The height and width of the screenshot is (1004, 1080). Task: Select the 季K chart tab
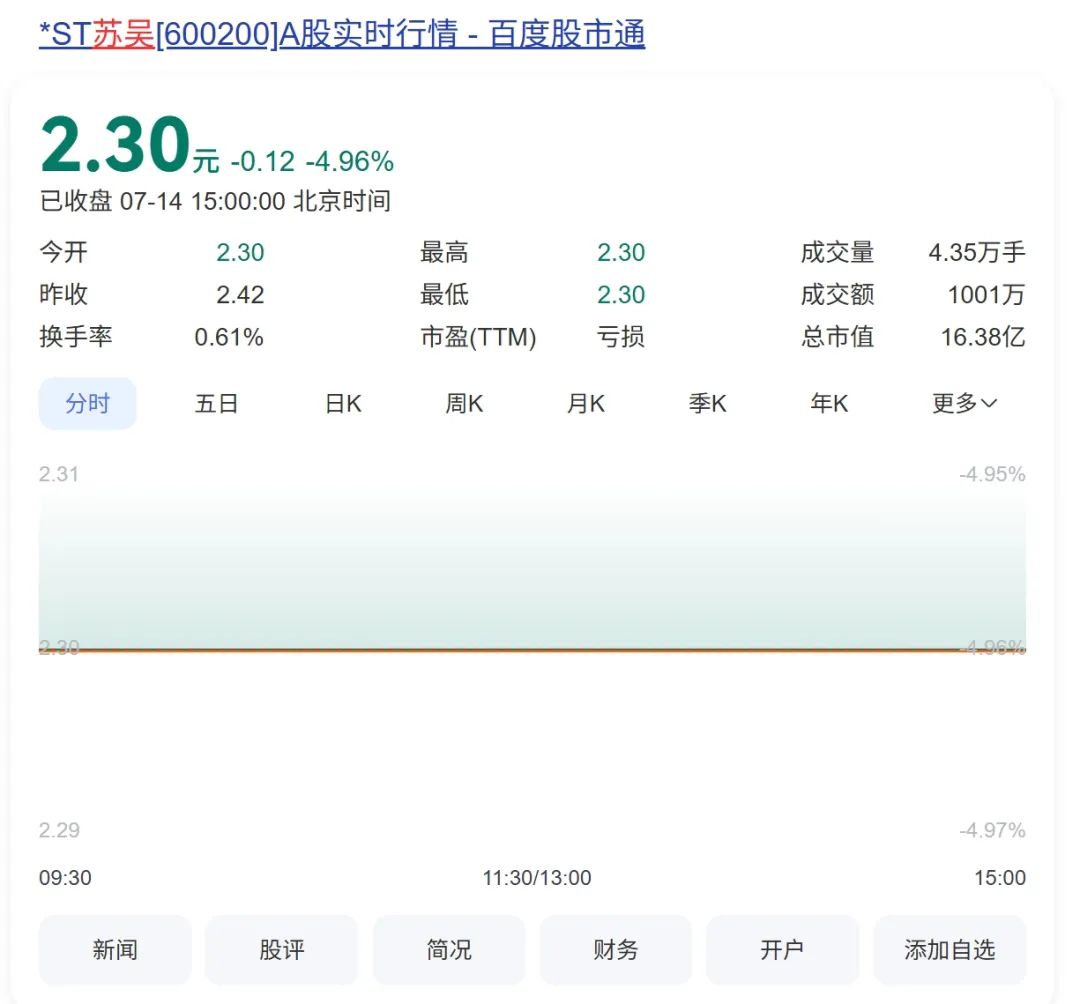tap(707, 404)
